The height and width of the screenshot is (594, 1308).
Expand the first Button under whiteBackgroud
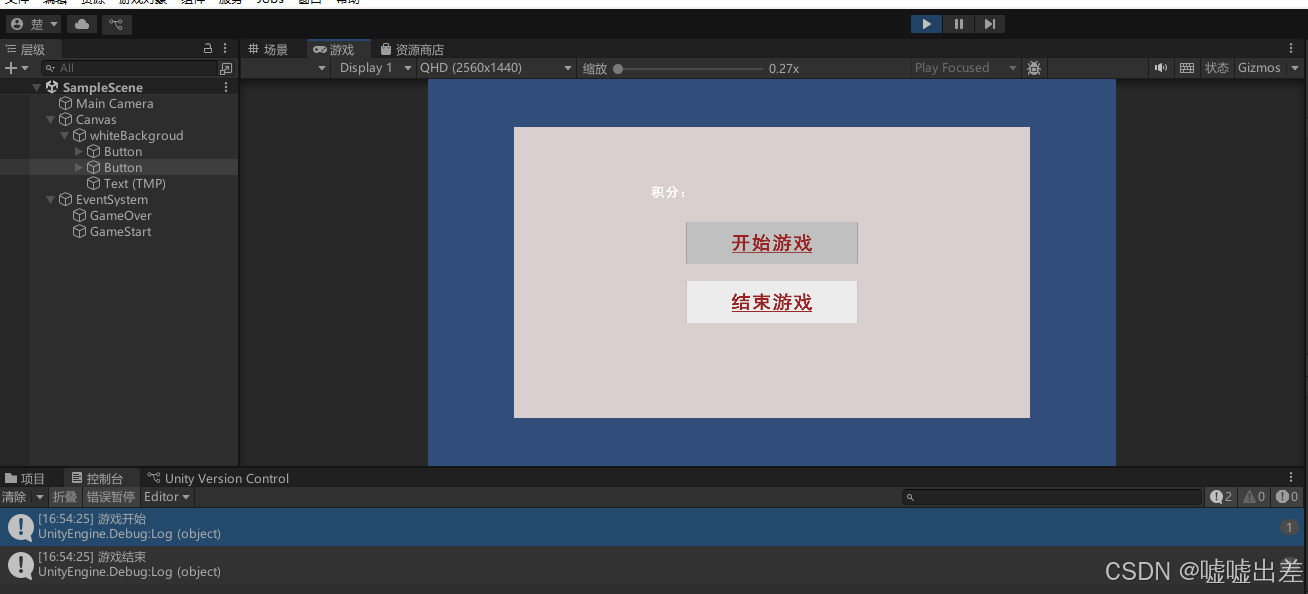pos(79,151)
